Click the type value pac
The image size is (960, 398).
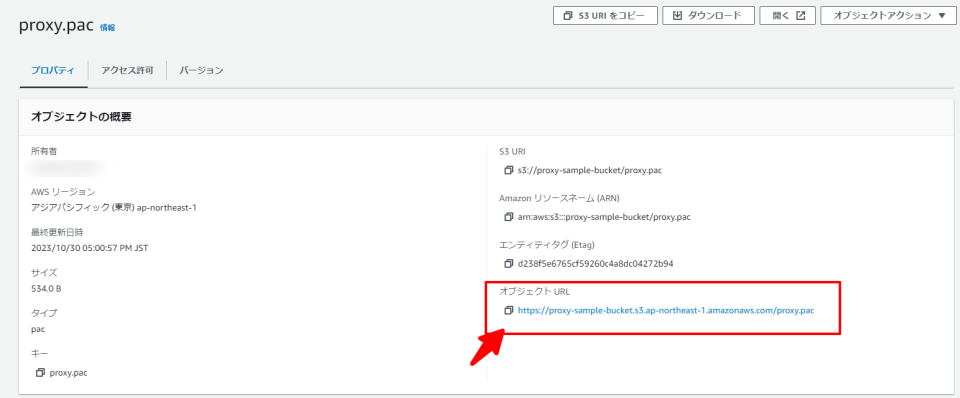[x=38, y=329]
